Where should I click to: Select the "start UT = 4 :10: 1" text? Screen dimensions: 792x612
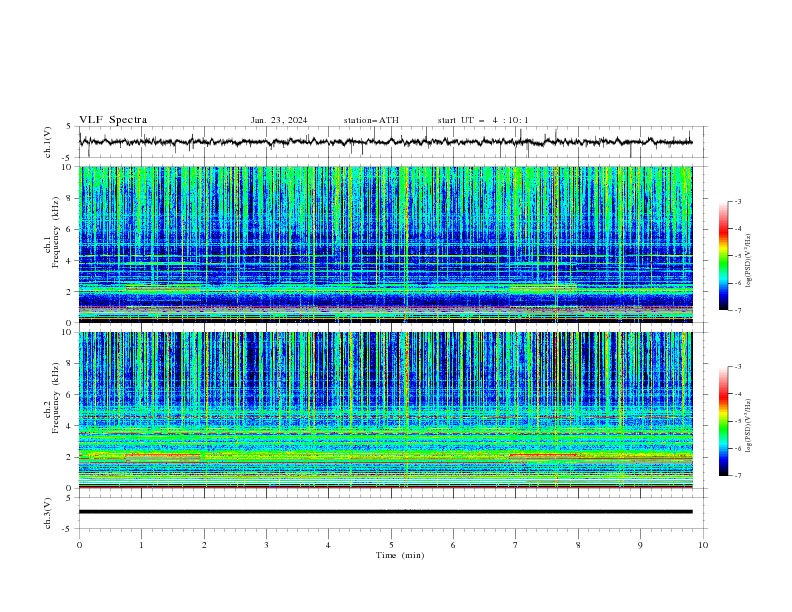point(483,120)
